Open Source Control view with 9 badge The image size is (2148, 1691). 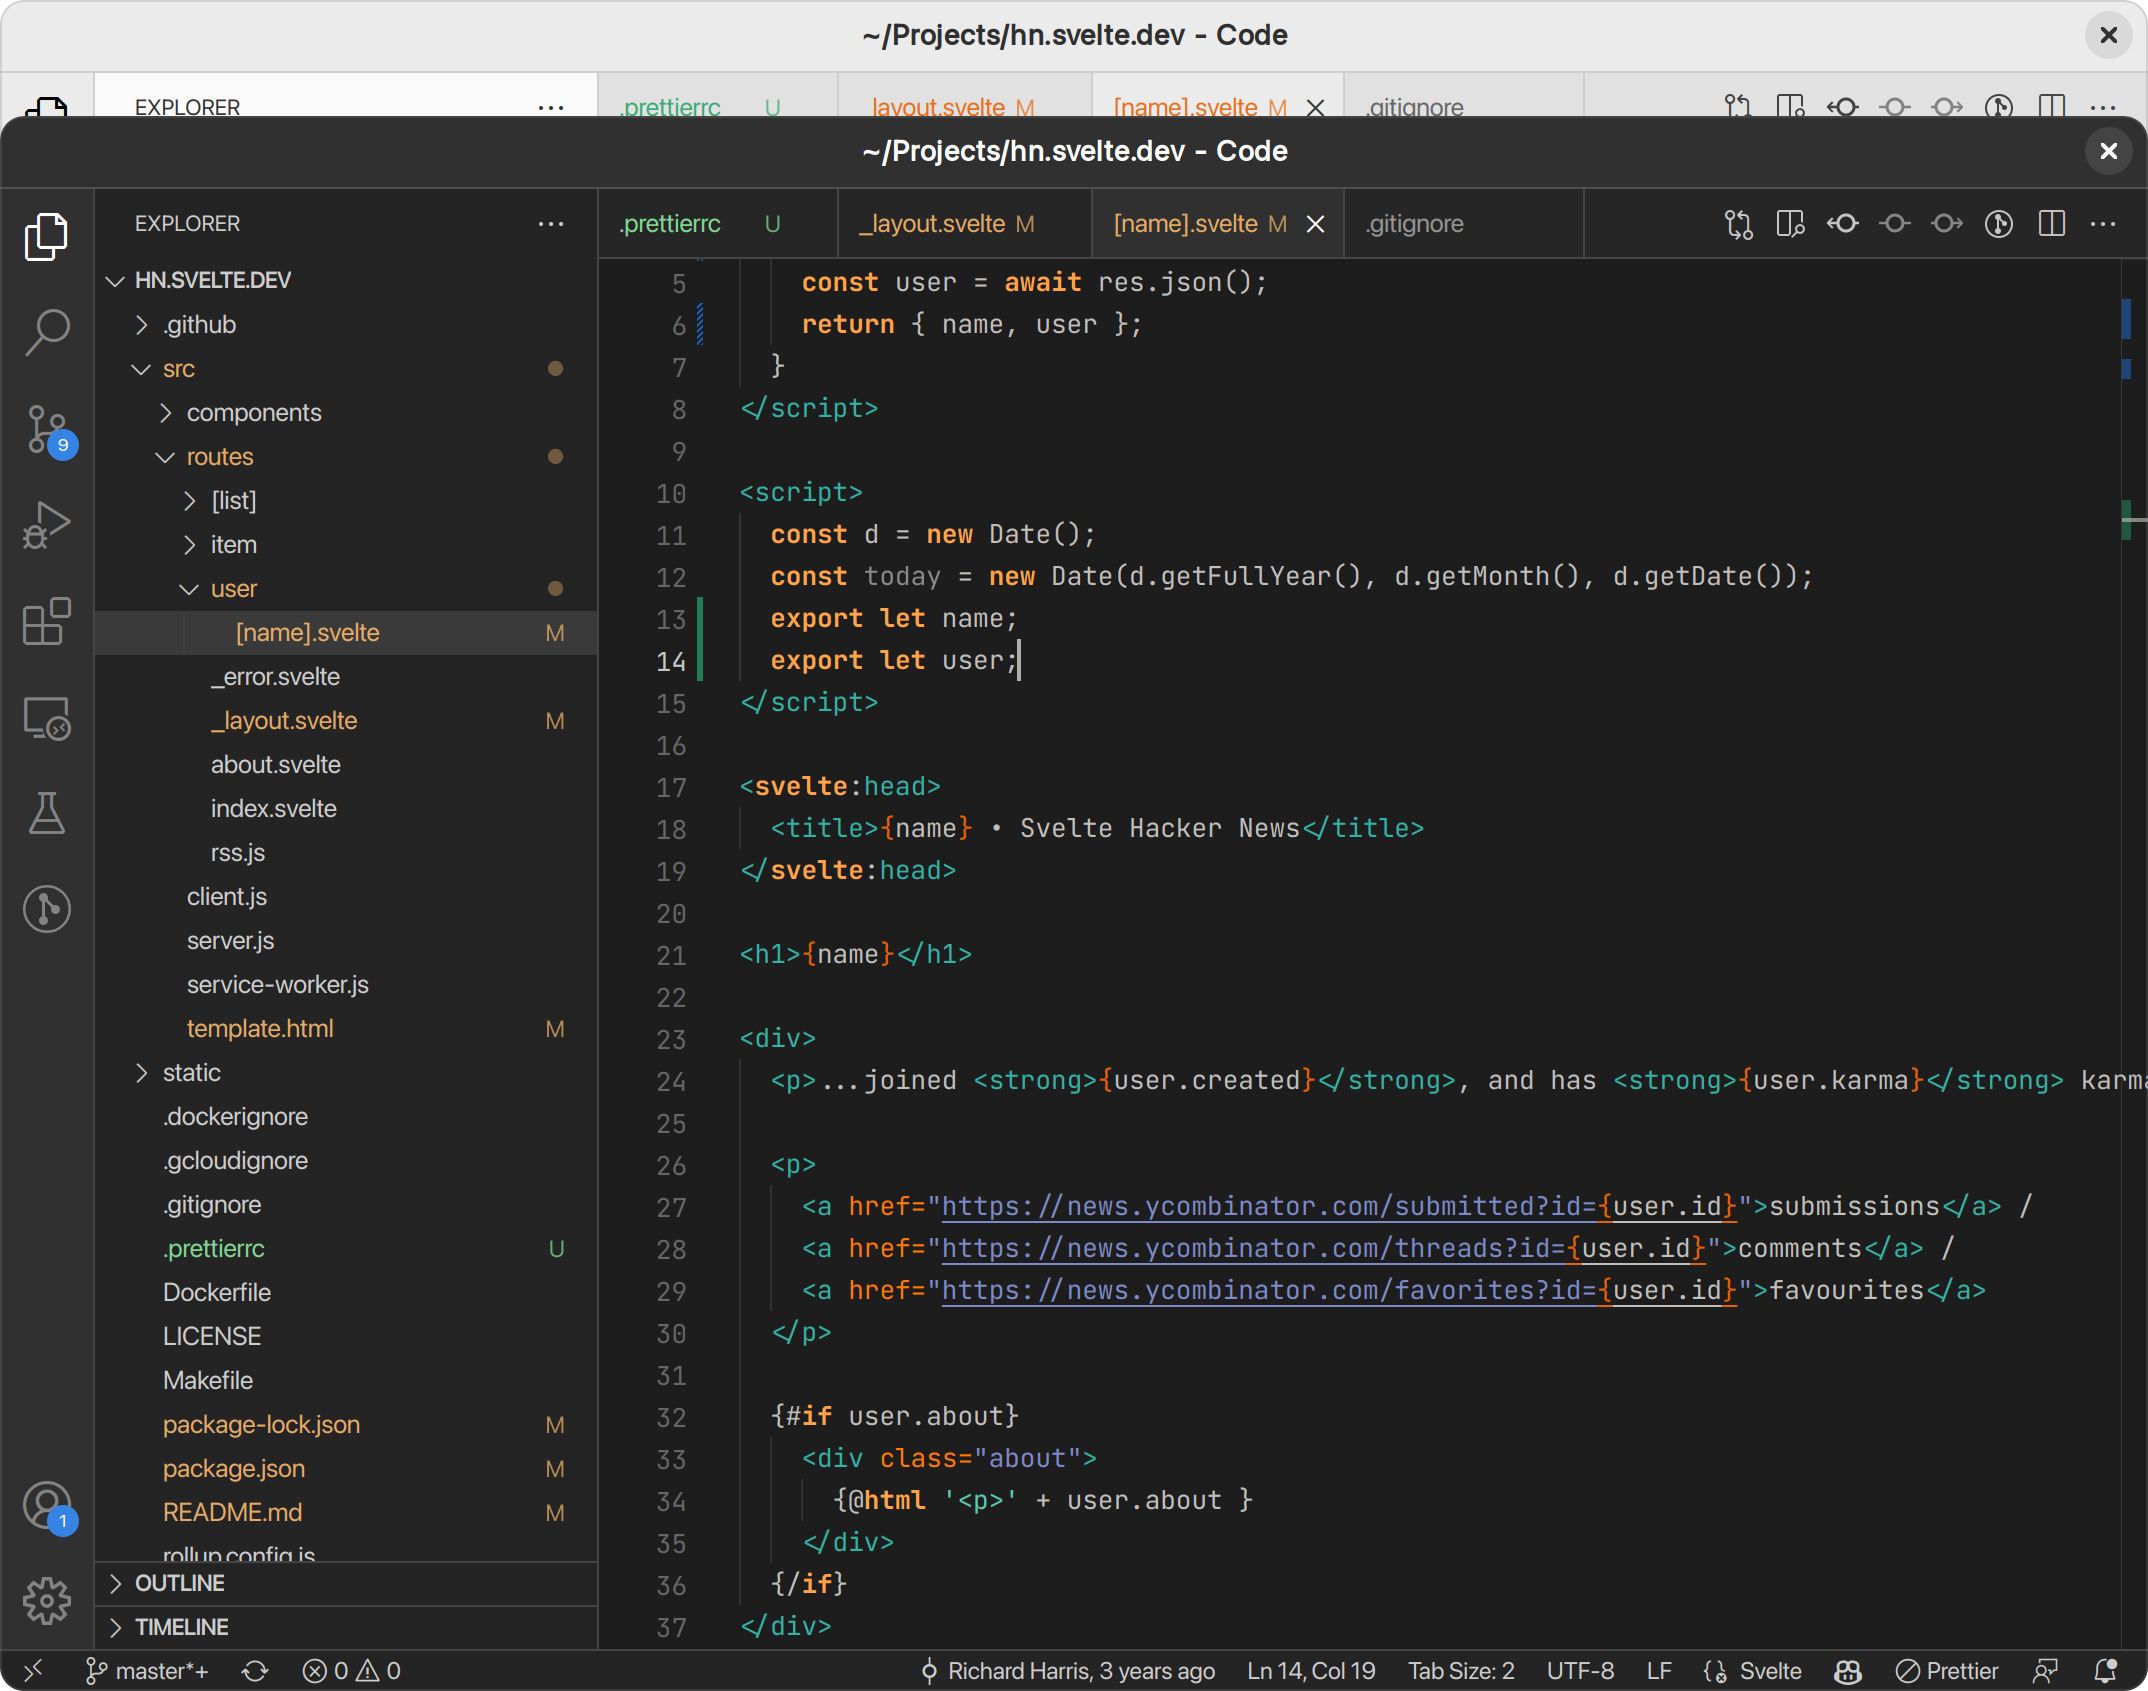[x=46, y=429]
